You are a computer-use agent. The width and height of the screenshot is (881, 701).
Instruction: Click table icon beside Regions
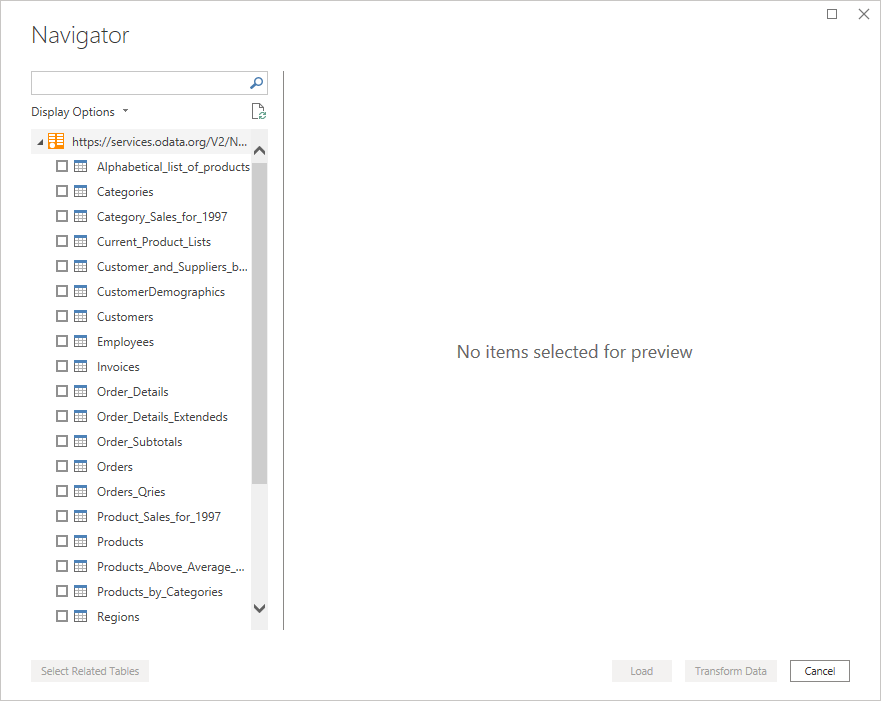point(81,616)
